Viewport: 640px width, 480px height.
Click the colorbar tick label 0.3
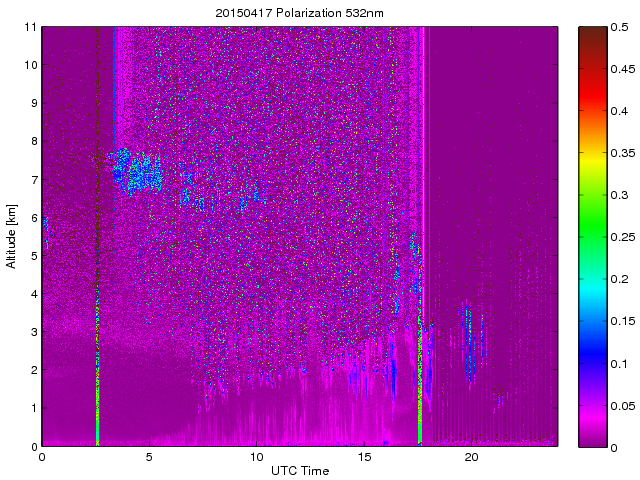pos(619,195)
